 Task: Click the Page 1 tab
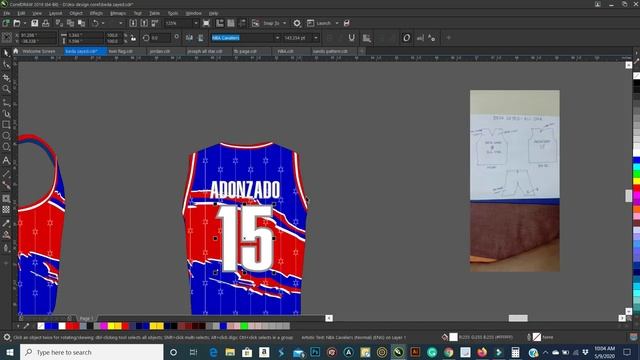[87, 318]
